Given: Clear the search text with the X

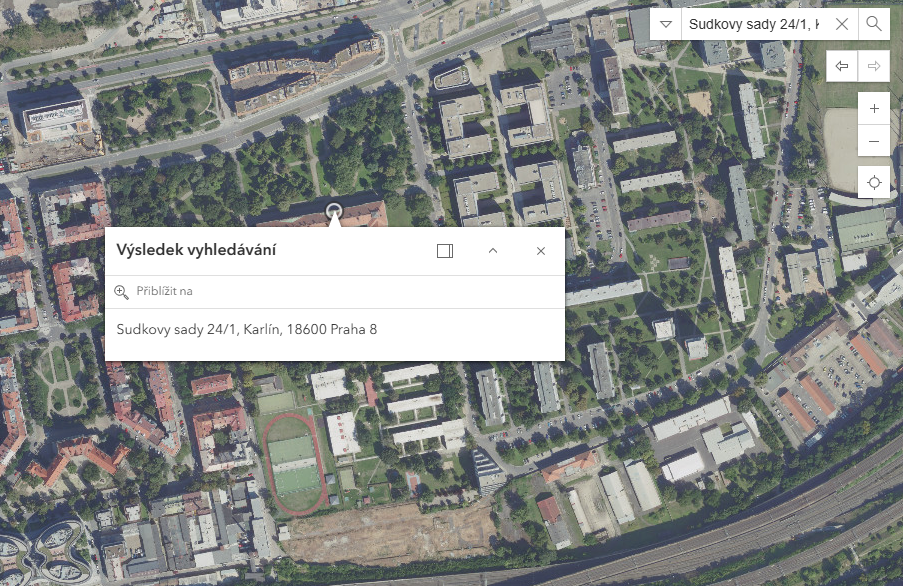Looking at the screenshot, I should 841,24.
